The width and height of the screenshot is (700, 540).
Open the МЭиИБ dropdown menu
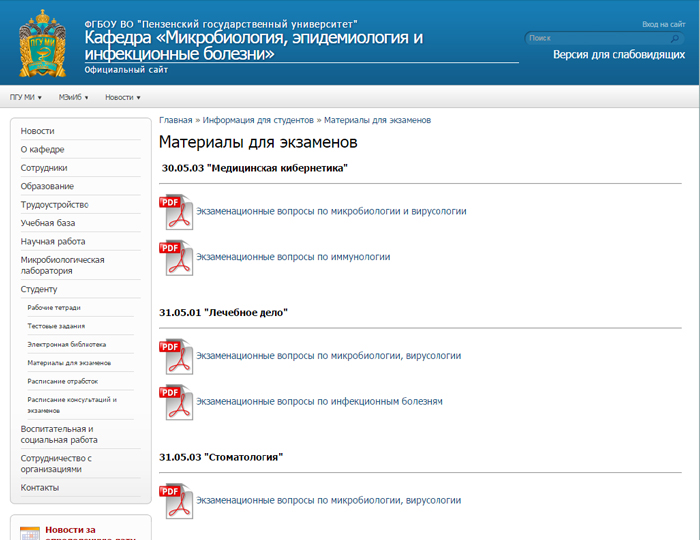[73, 97]
